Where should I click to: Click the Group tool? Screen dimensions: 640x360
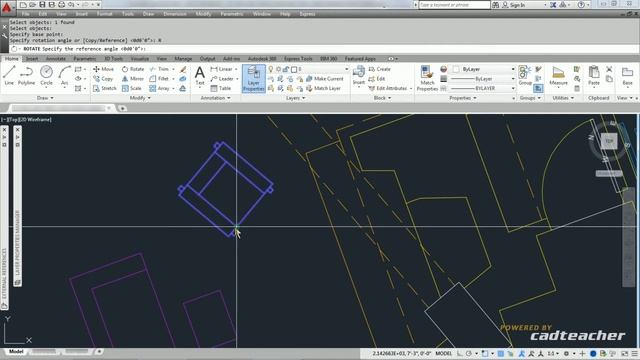tap(525, 76)
